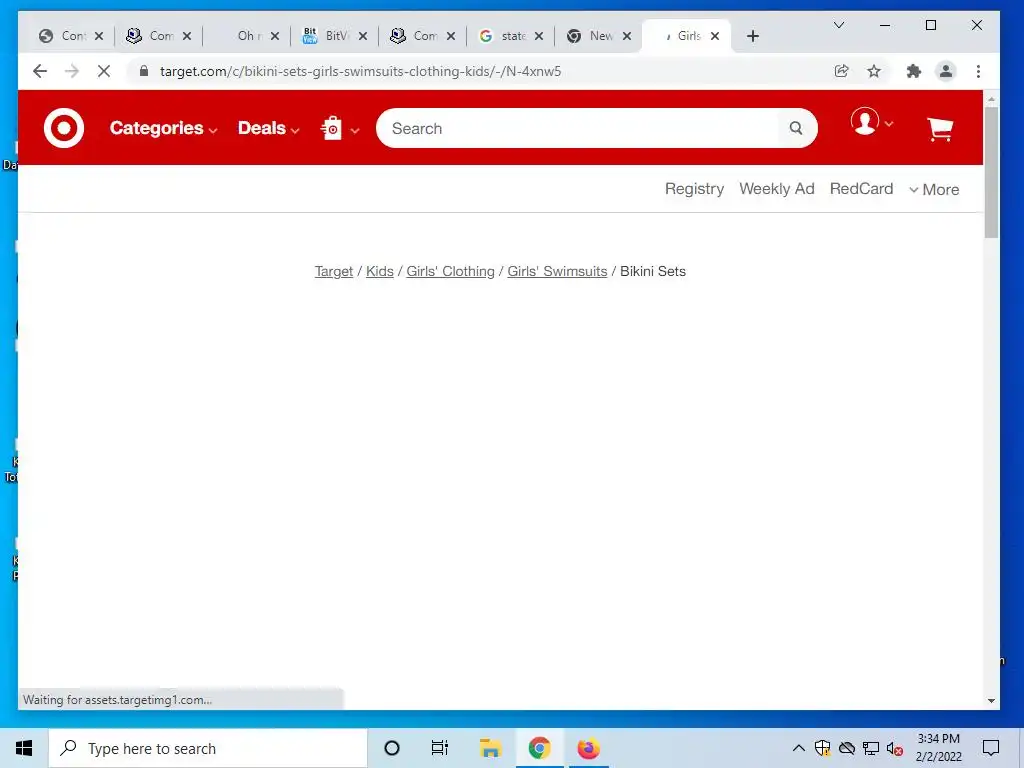Viewport: 1024px width, 768px height.
Task: Bookmark this page with star icon
Action: 874,71
